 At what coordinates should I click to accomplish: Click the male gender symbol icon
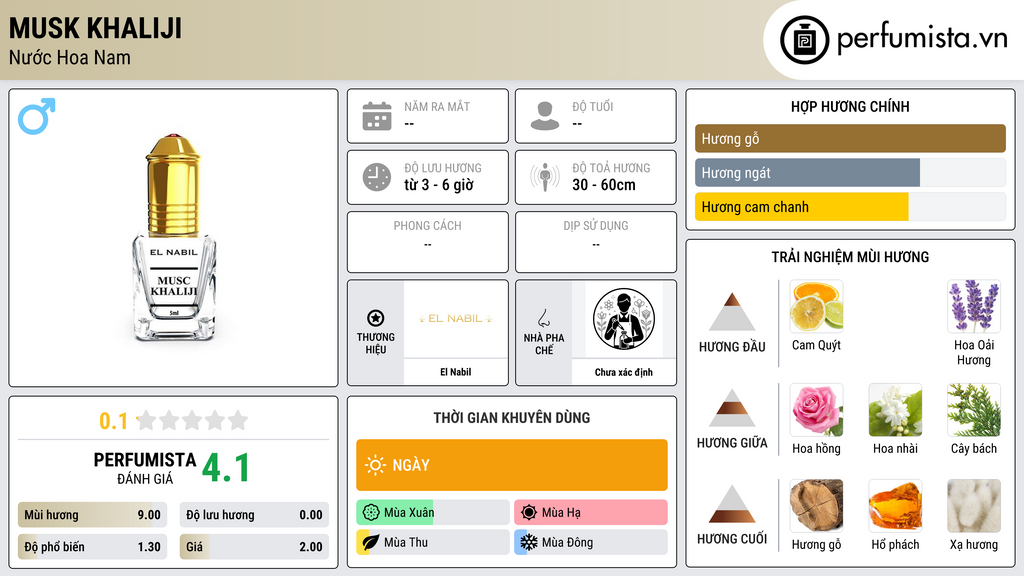point(37,116)
